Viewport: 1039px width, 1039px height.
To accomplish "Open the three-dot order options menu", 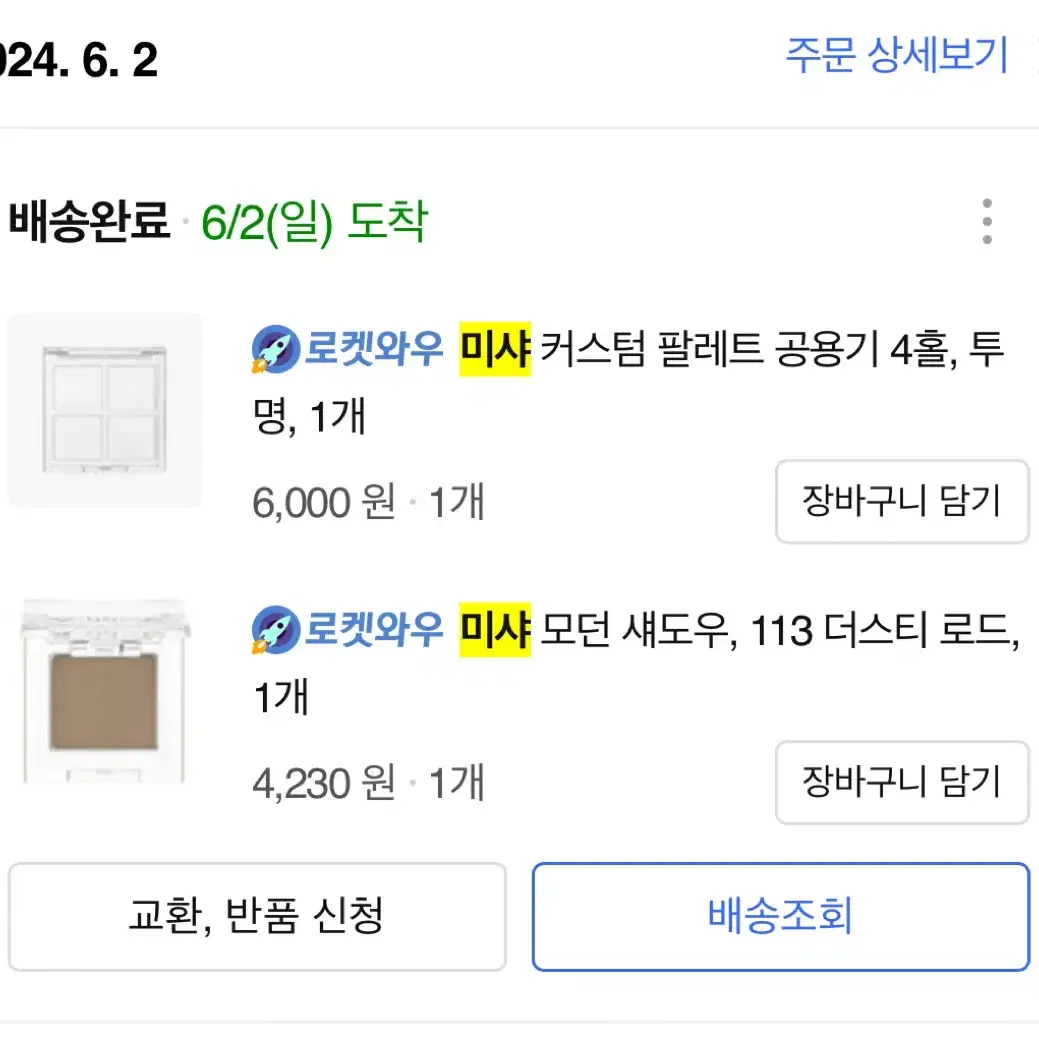I will [987, 221].
